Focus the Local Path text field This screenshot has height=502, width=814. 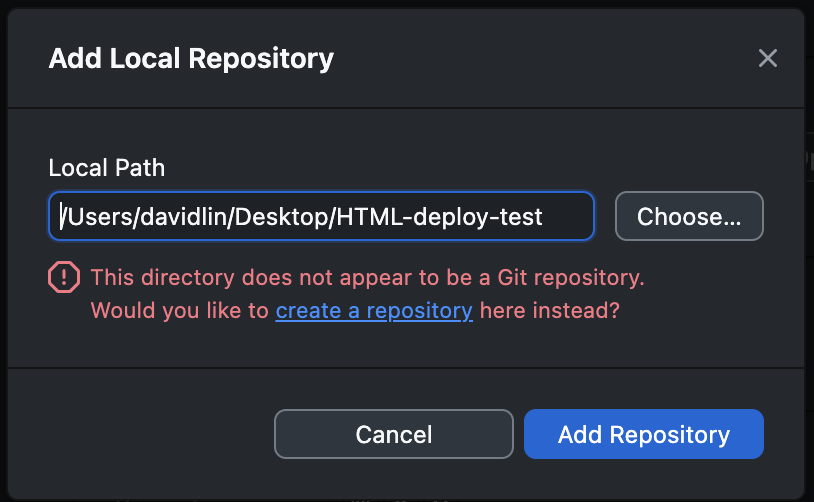(321, 217)
